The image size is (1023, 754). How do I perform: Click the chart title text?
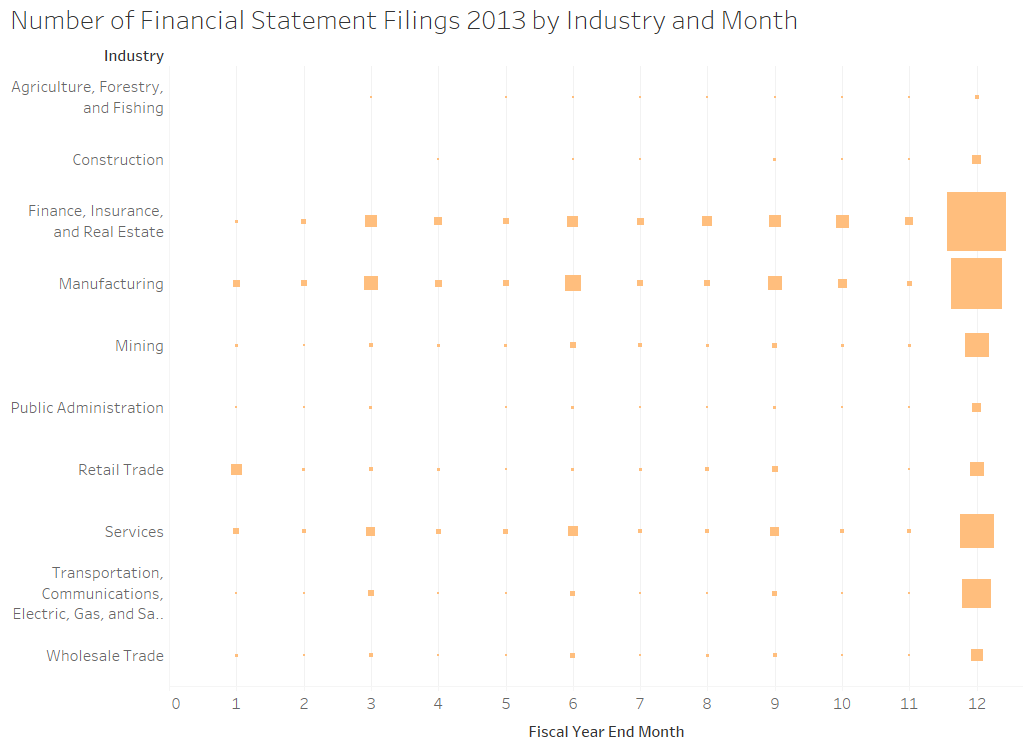pyautogui.click(x=404, y=21)
